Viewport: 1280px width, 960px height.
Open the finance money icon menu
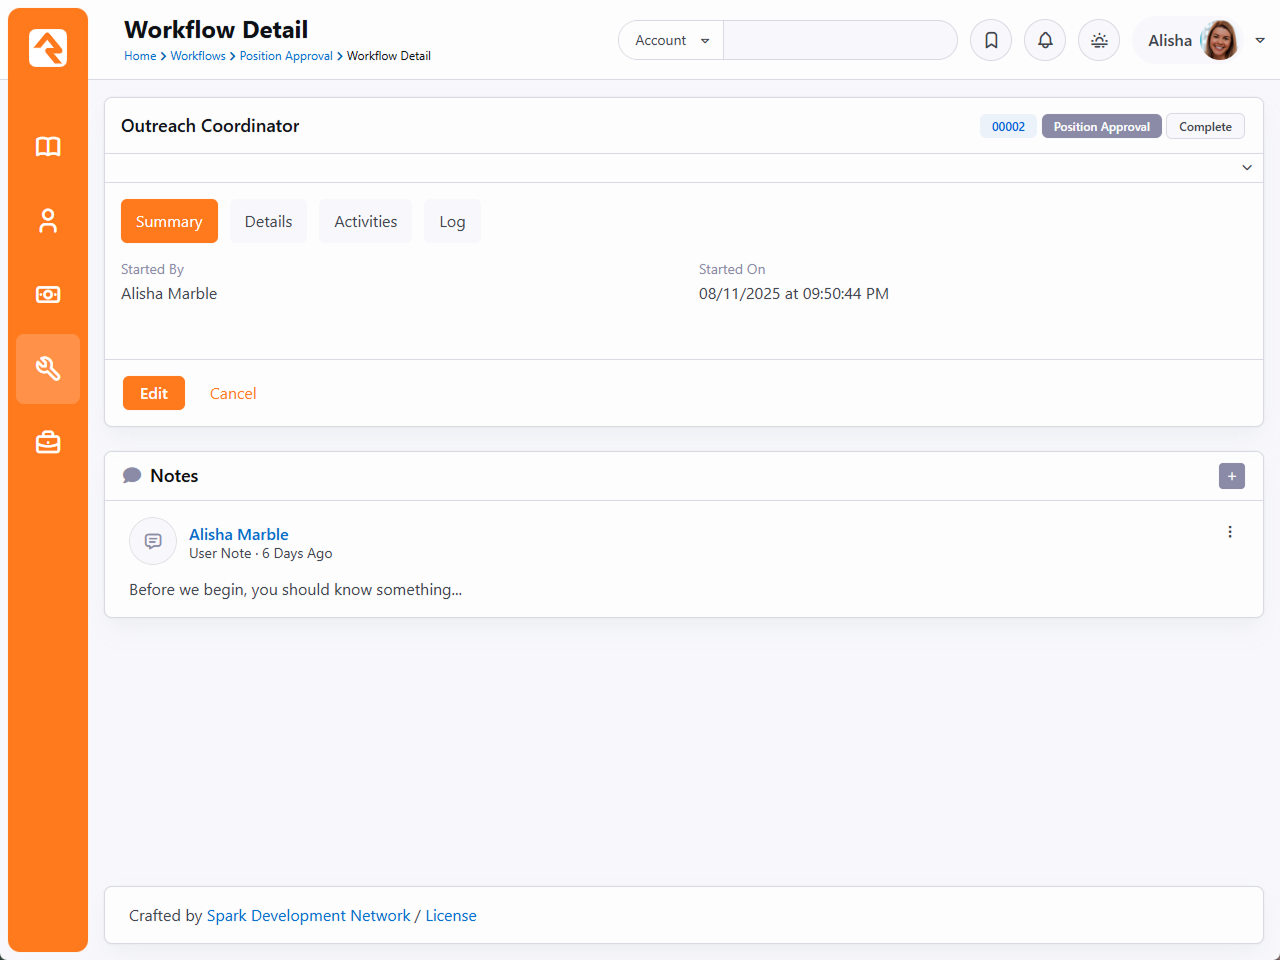48,295
